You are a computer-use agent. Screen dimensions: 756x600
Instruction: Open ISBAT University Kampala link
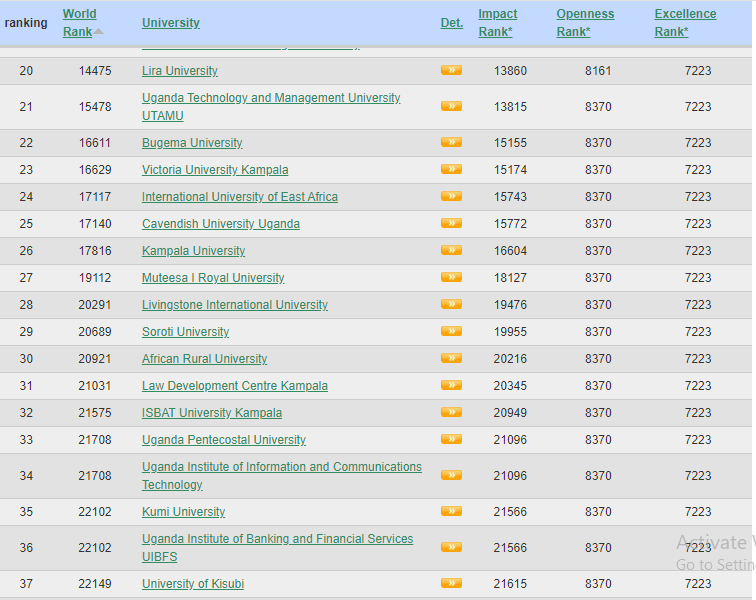pyautogui.click(x=212, y=413)
